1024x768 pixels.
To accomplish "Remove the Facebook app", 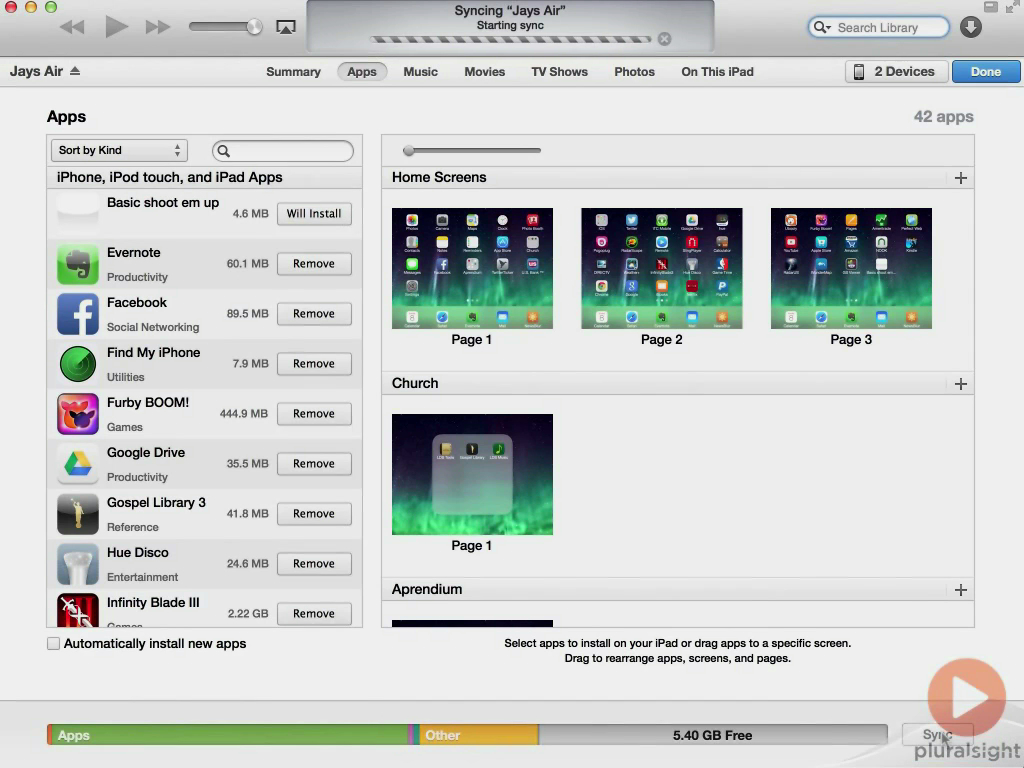I will click(314, 313).
